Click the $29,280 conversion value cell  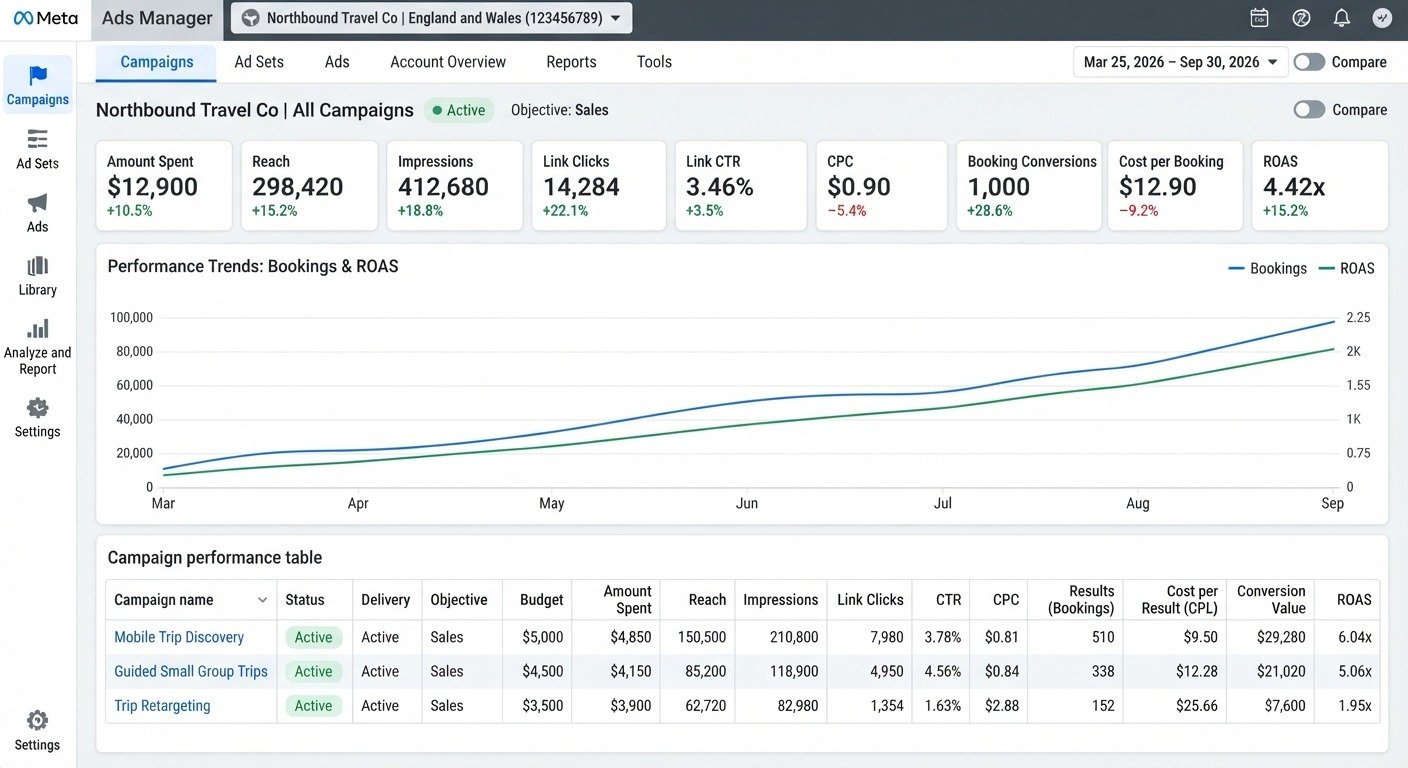[1279, 637]
